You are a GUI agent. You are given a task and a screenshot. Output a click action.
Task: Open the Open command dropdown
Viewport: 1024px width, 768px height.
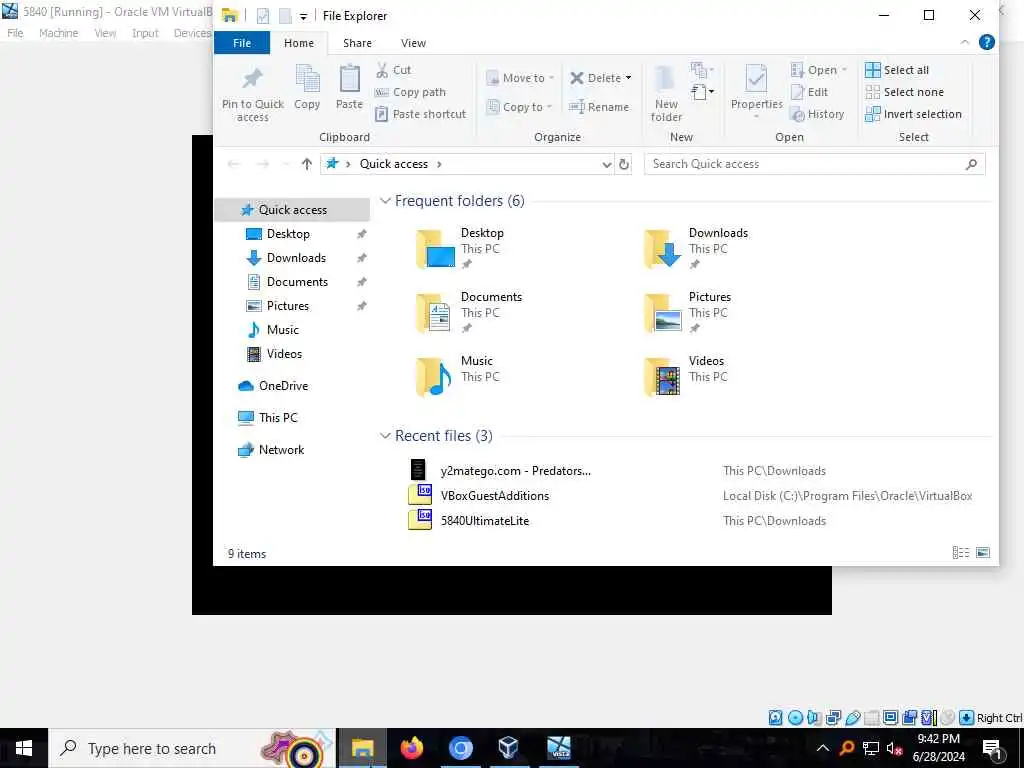click(x=844, y=70)
